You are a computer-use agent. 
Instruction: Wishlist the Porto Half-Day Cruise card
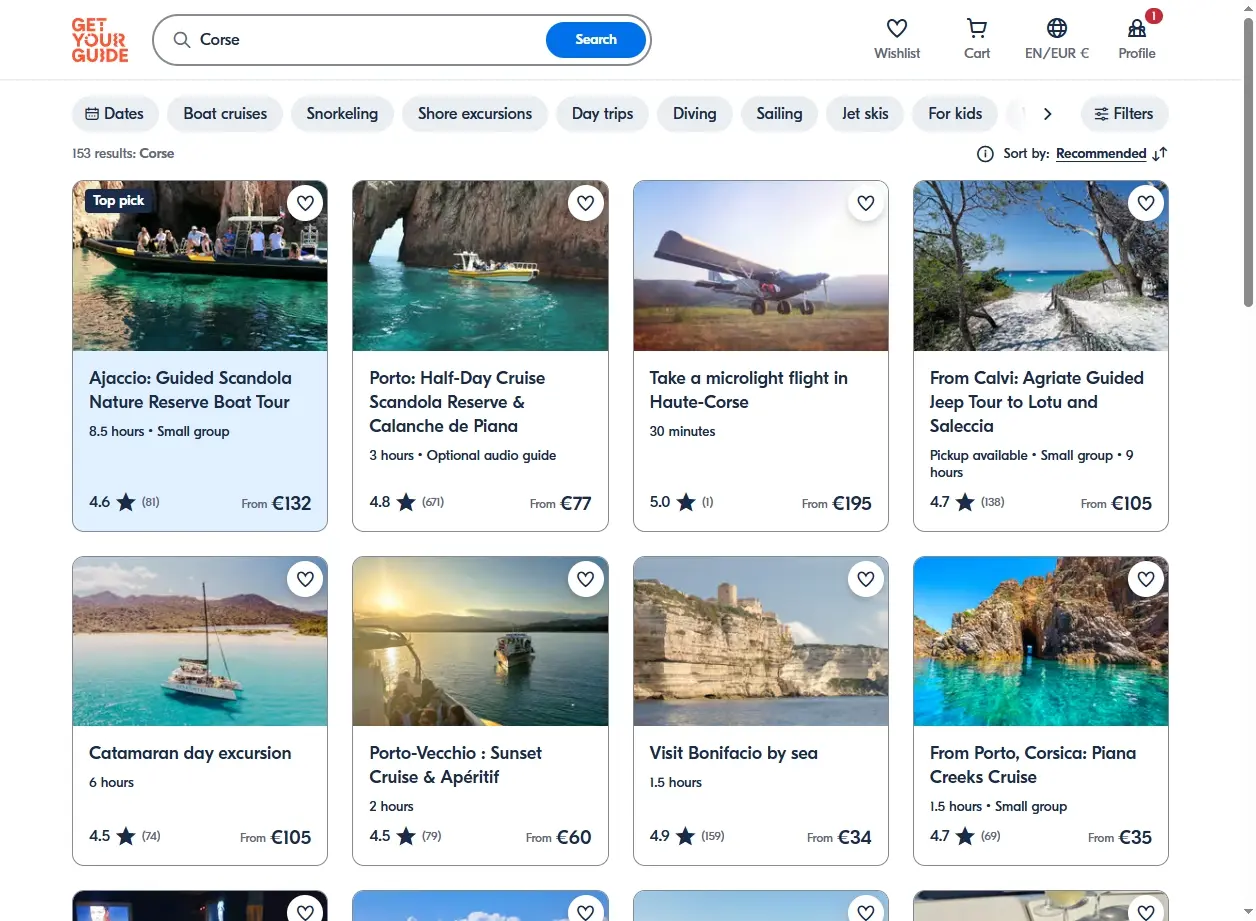pyautogui.click(x=586, y=203)
